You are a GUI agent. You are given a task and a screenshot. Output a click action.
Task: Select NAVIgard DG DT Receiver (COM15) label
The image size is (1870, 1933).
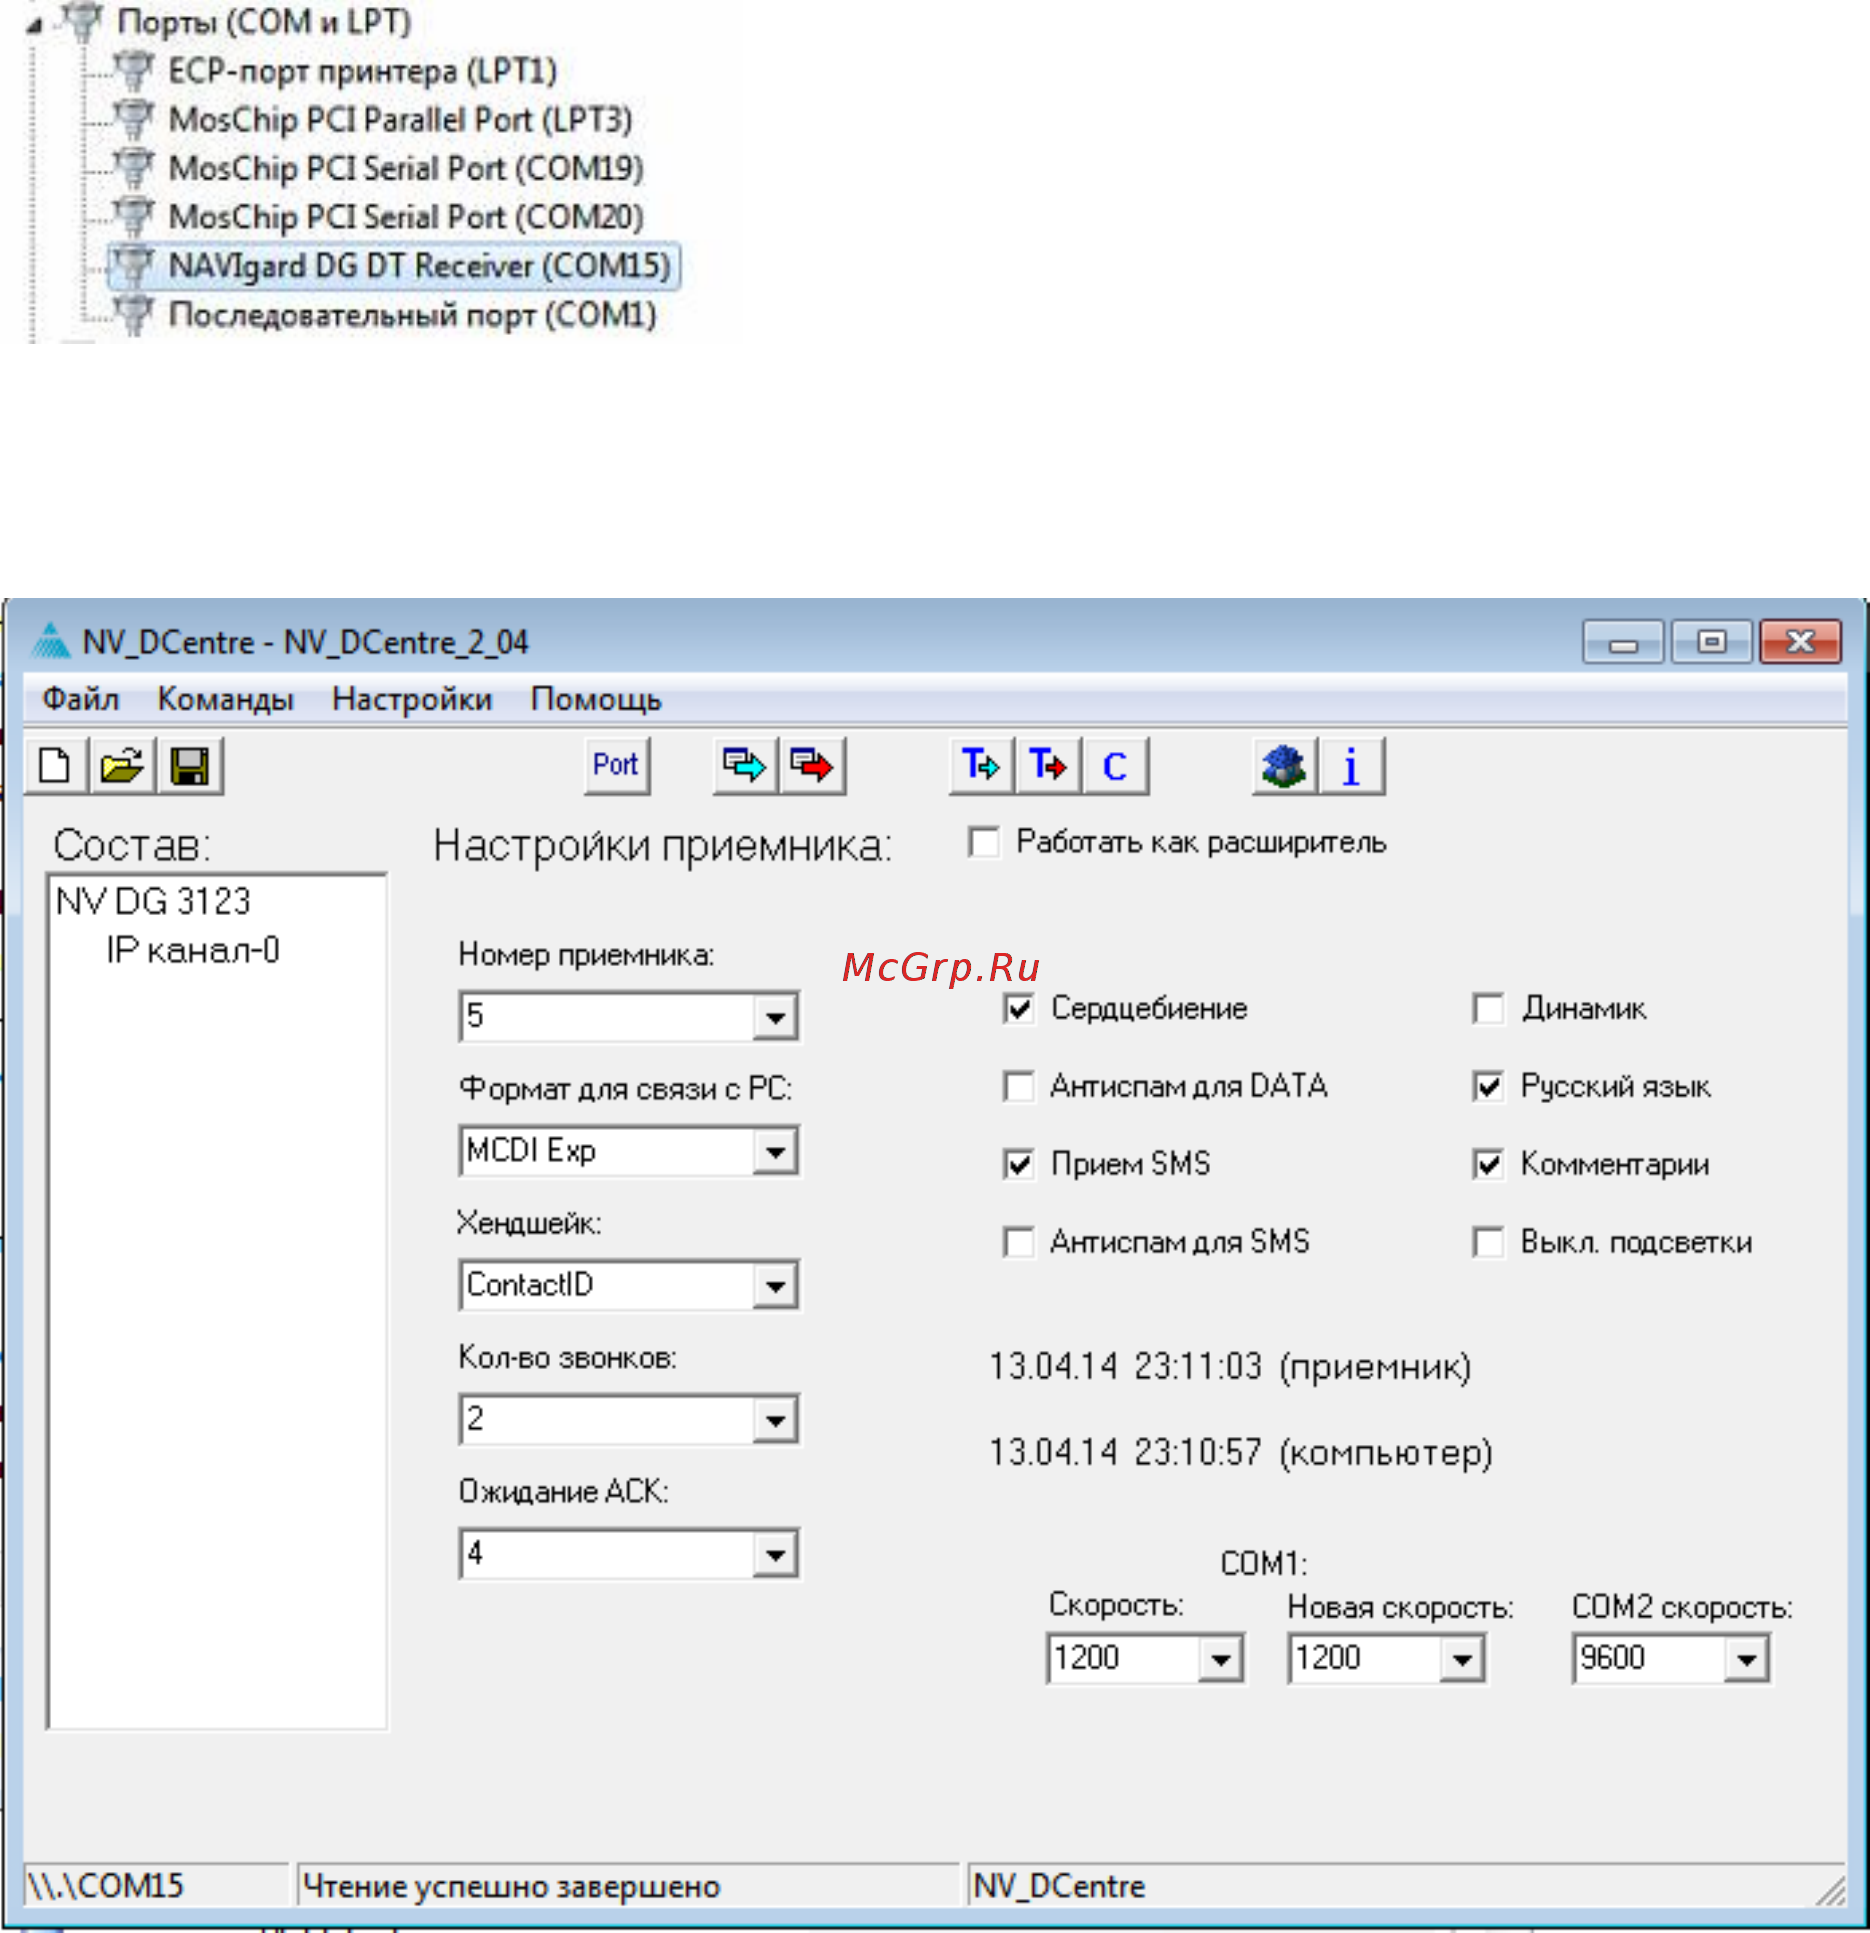419,266
